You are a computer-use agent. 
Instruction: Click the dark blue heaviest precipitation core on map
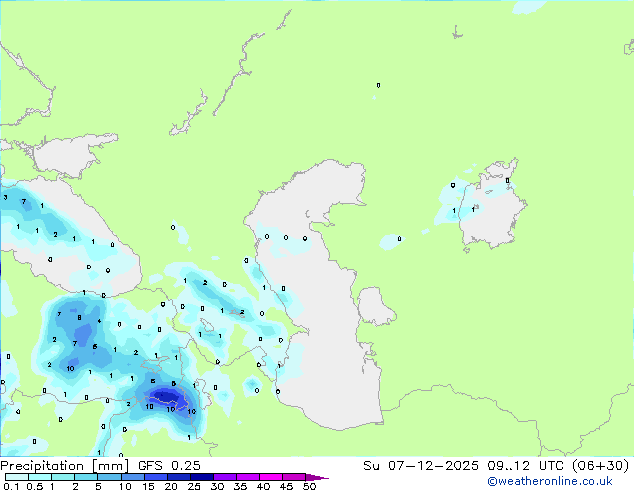[167, 396]
